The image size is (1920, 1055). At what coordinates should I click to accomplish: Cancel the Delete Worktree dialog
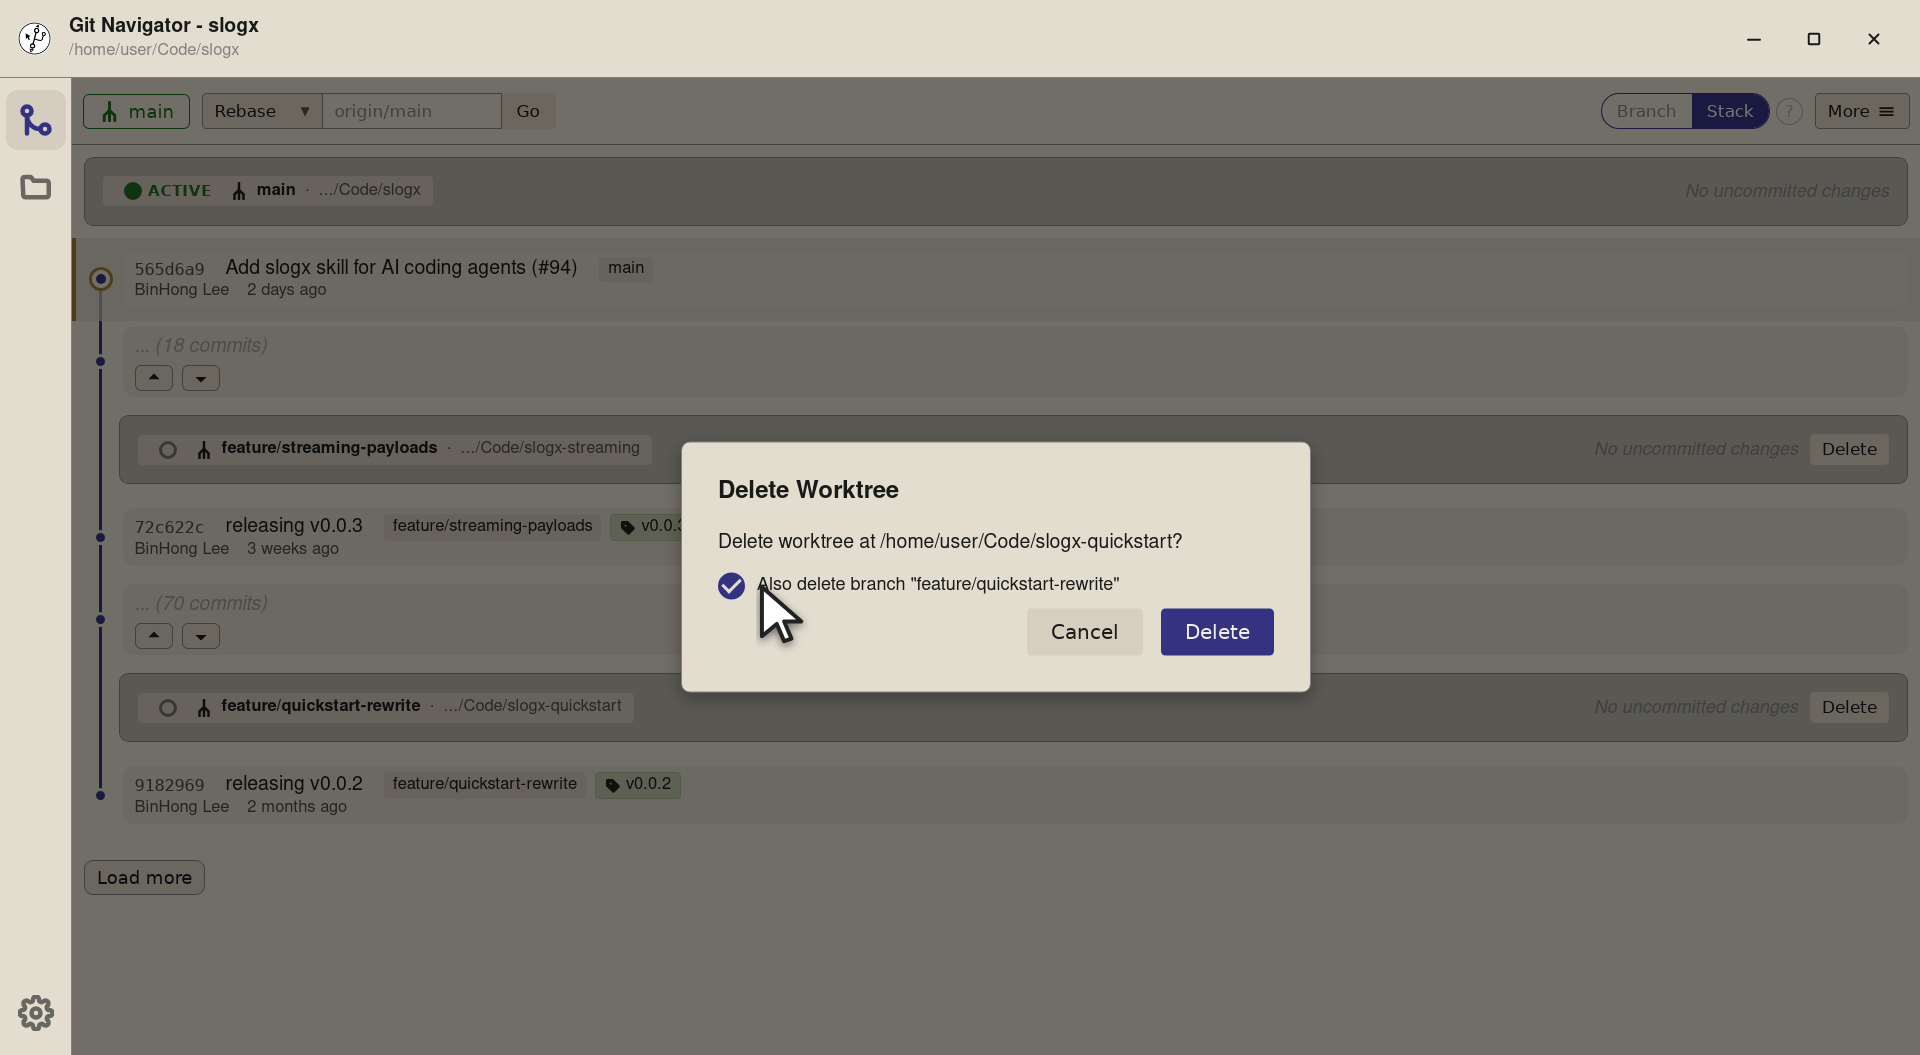point(1084,632)
